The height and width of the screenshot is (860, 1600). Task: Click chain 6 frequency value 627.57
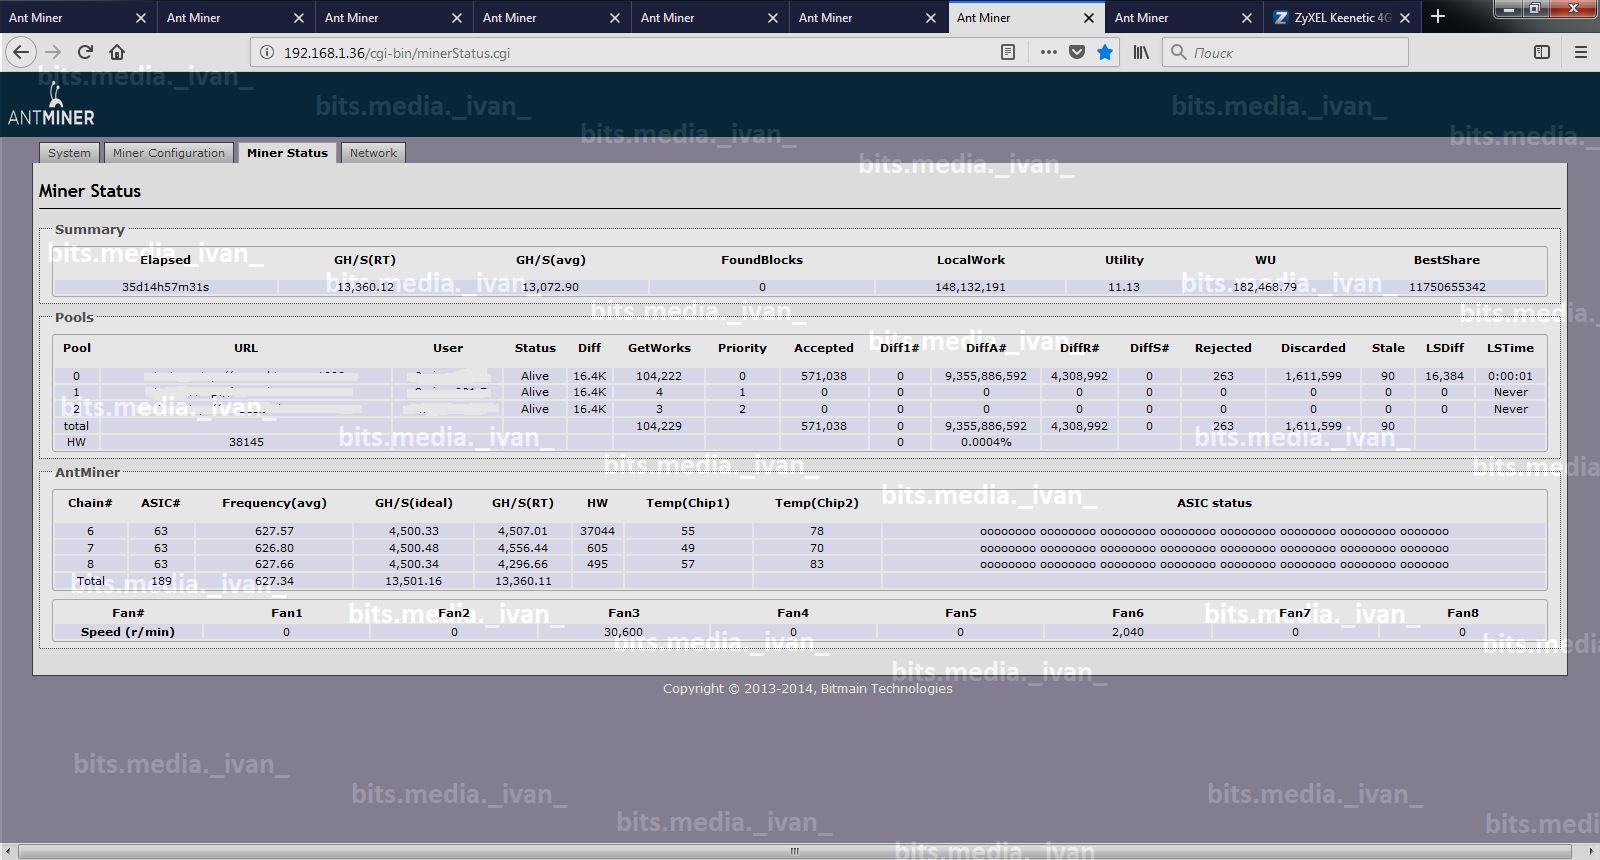(274, 531)
